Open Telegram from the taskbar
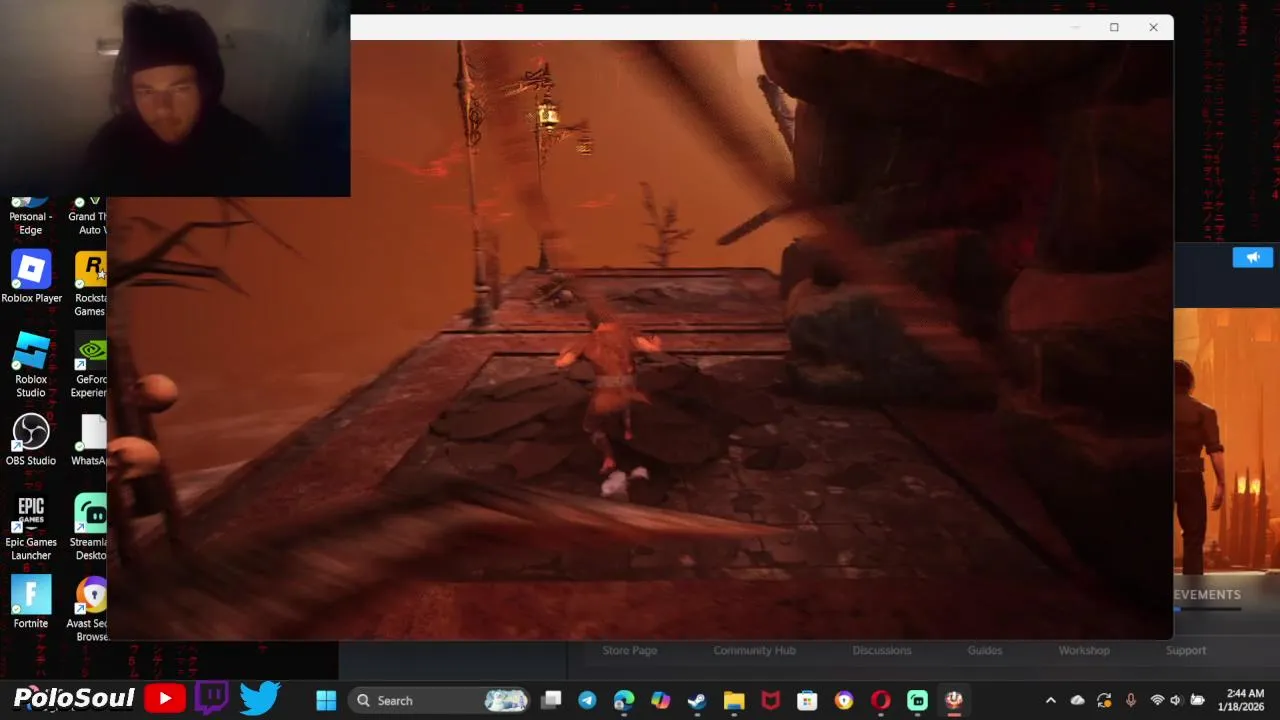The image size is (1280, 720). pos(588,700)
